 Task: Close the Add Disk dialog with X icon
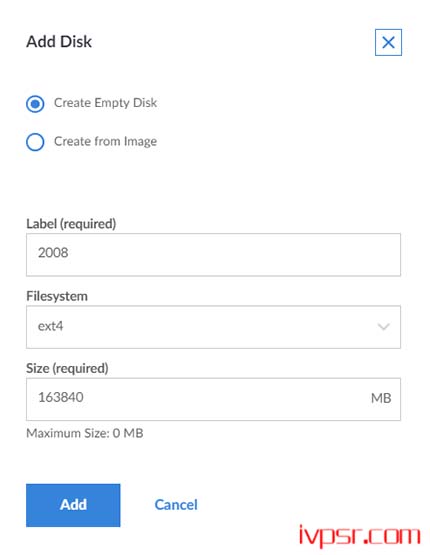tap(388, 42)
